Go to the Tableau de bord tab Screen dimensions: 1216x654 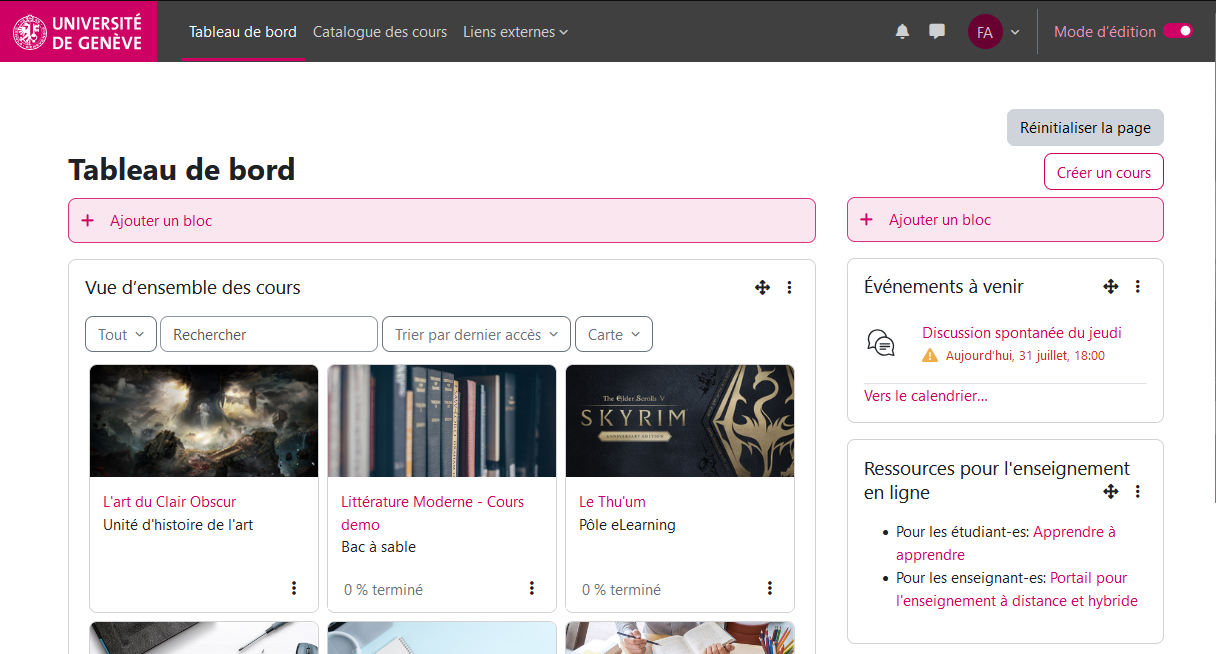[243, 32]
